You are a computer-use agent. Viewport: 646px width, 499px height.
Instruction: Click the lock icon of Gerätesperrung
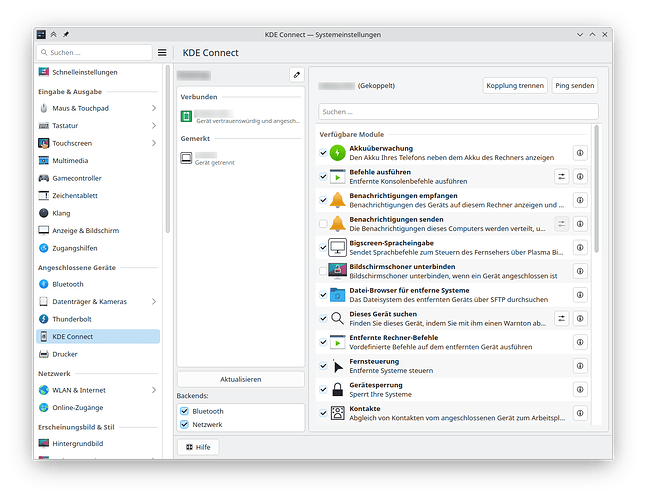click(x=337, y=389)
